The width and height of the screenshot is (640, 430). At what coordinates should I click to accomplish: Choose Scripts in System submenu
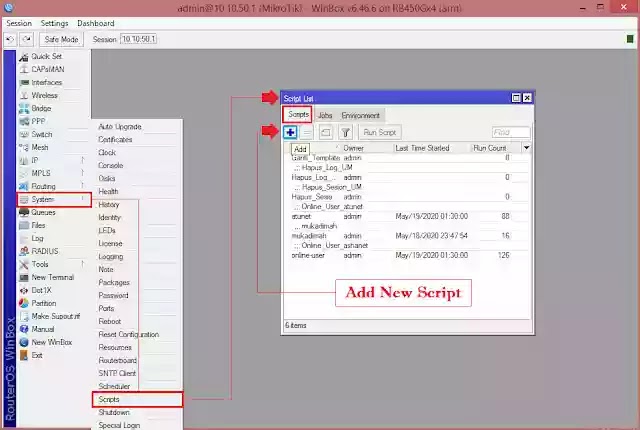click(x=138, y=399)
